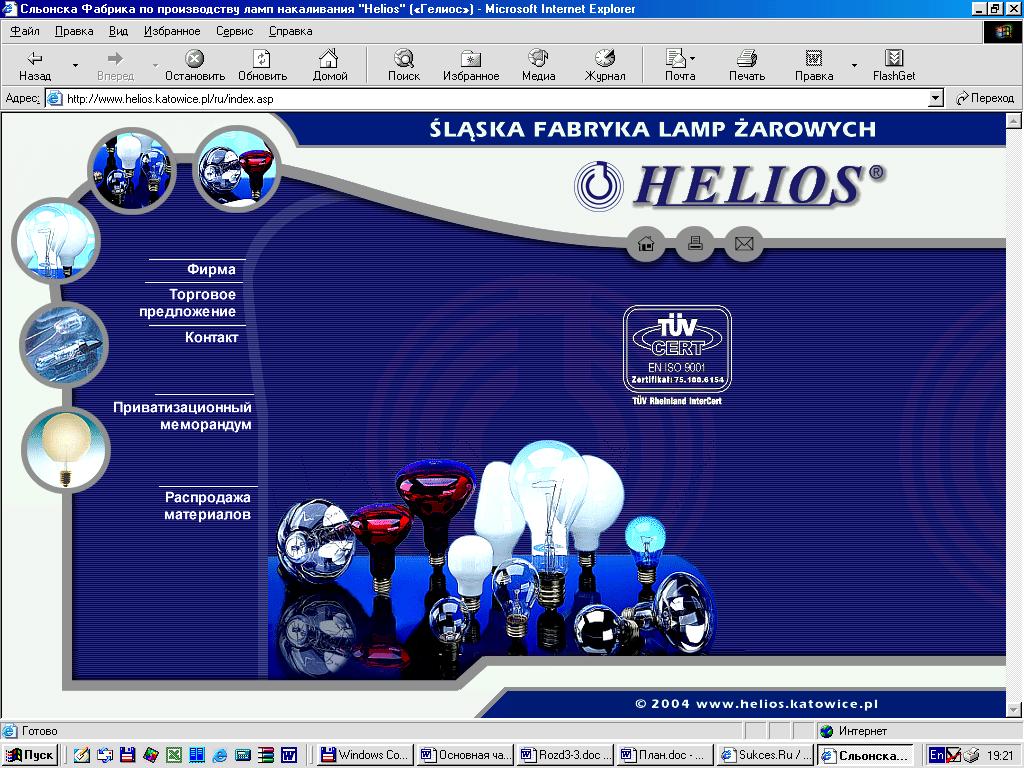Screen dimensions: 1024x768
Task: Click the Пуск start button
Action: pyautogui.click(x=29, y=755)
